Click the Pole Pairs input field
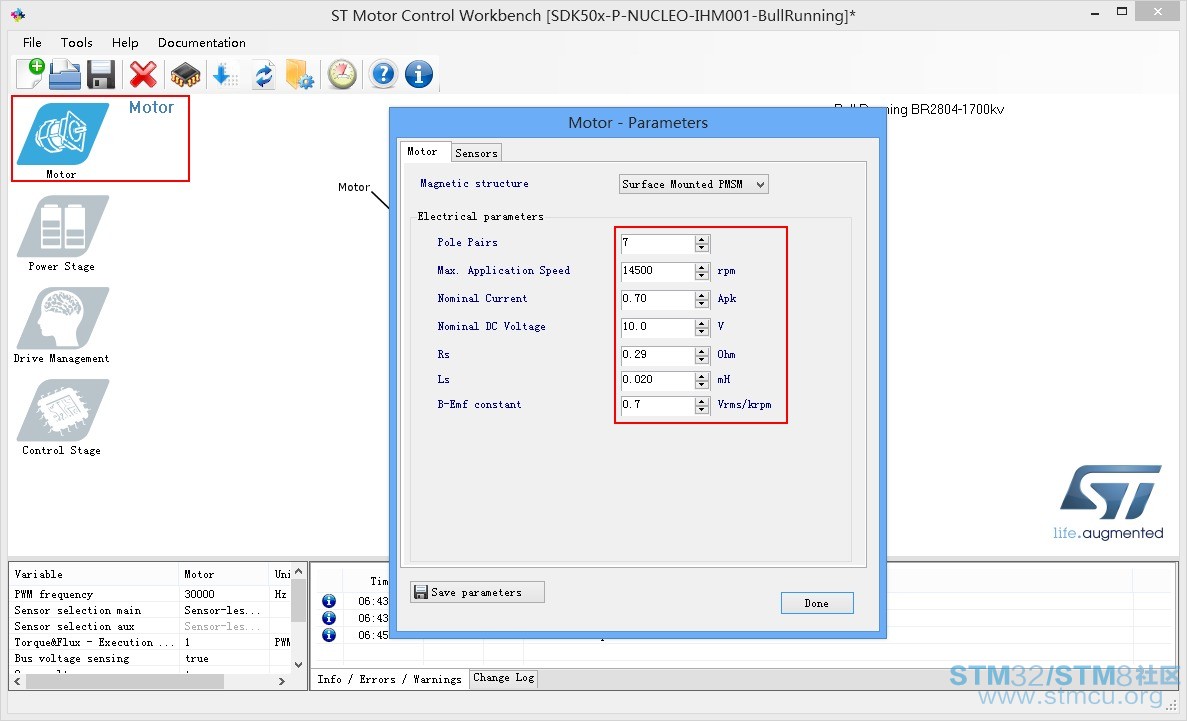The height and width of the screenshot is (721, 1187). point(657,243)
